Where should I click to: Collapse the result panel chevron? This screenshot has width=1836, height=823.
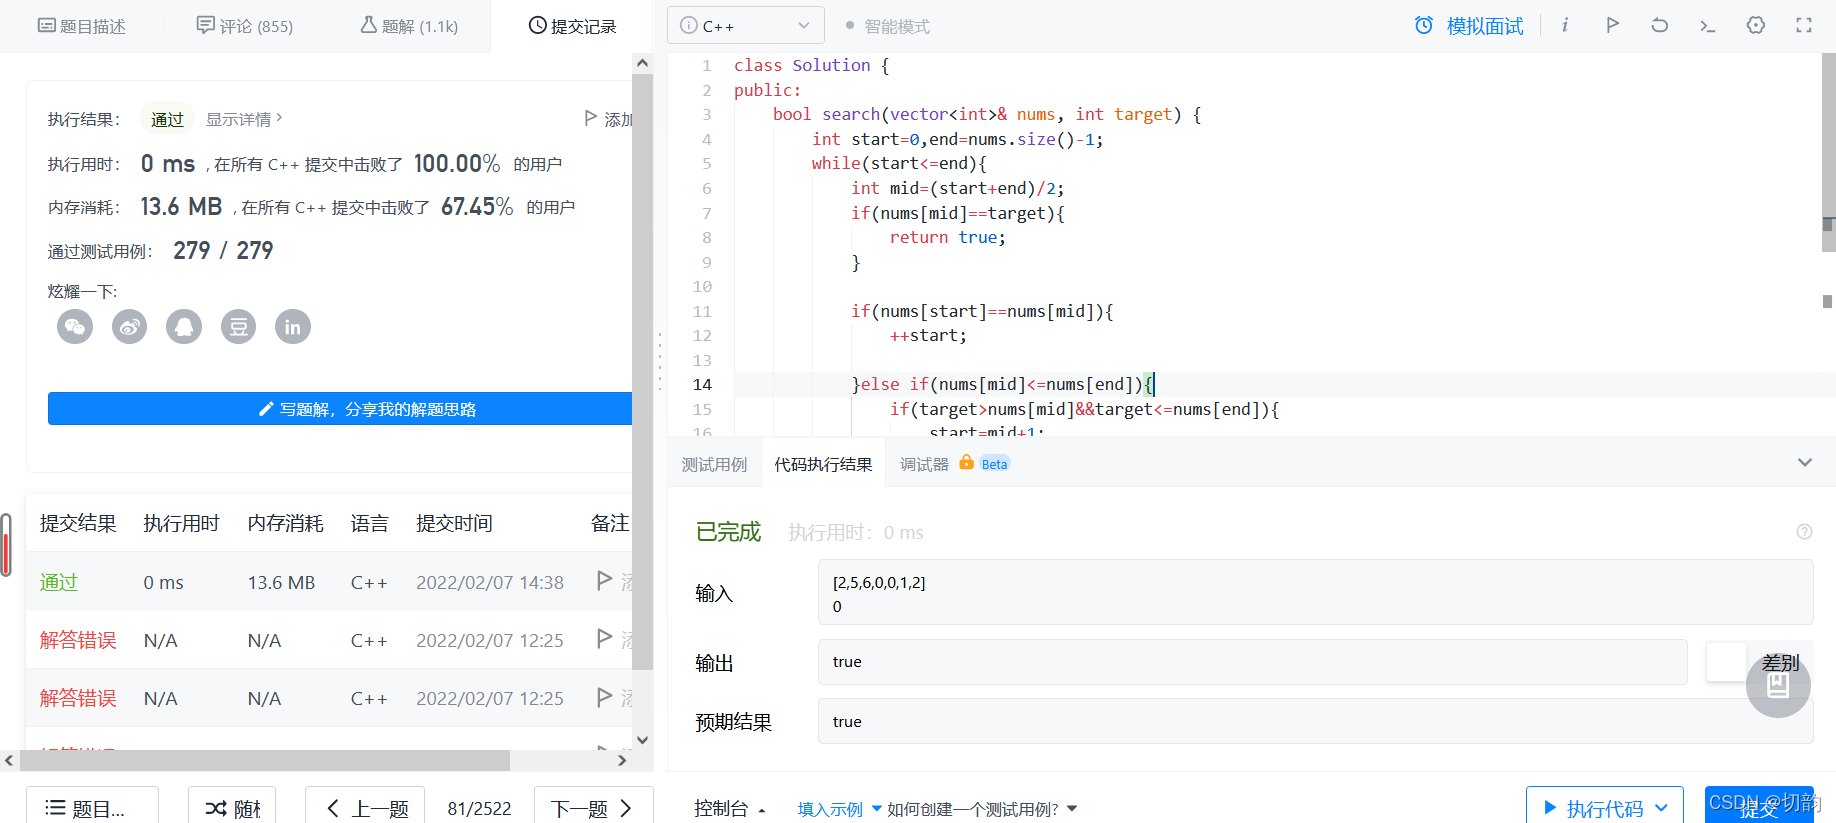tap(1805, 462)
